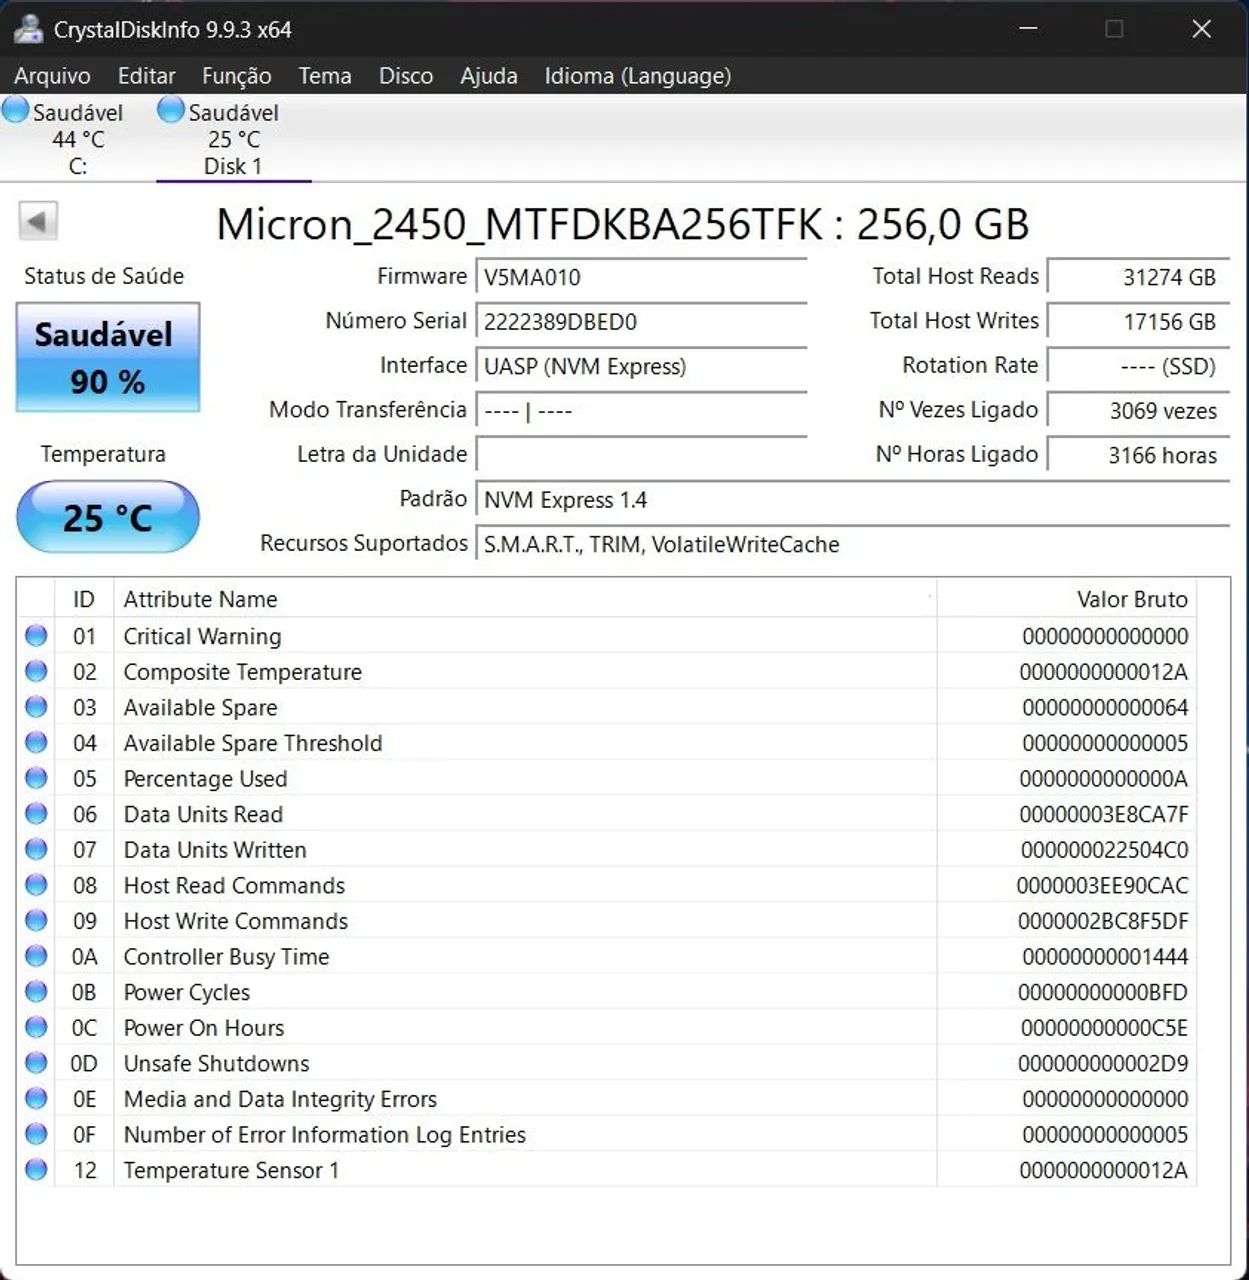Click raw value 0000002BC8F5DF
Screen dimensions: 1249x1280
1103,921
